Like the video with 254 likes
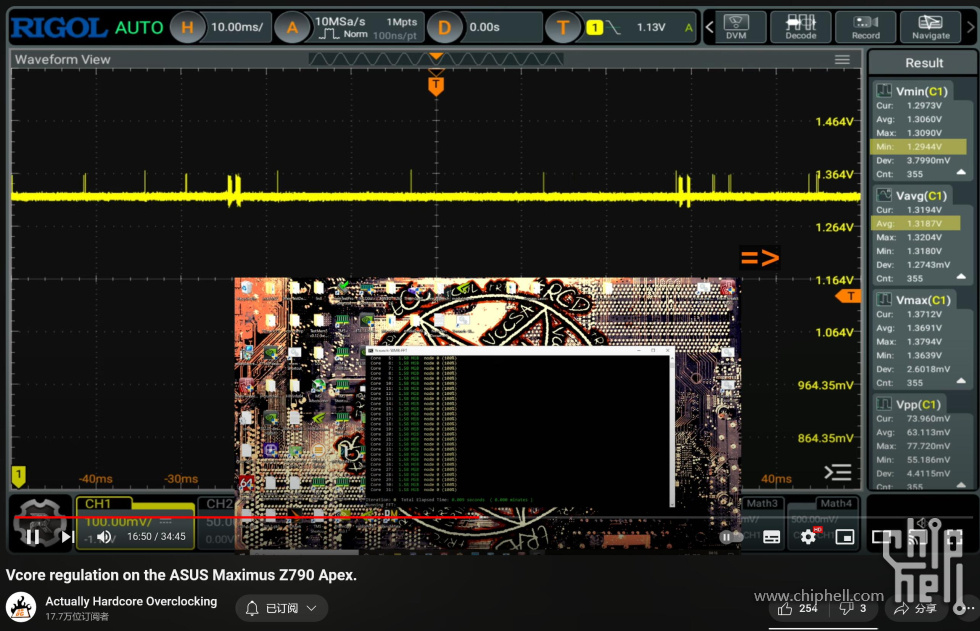 (797, 609)
